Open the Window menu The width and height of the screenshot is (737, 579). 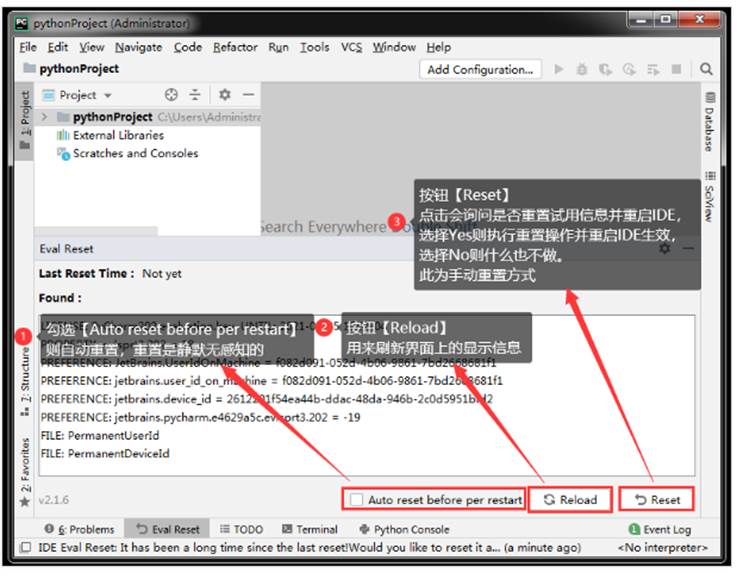coord(394,47)
